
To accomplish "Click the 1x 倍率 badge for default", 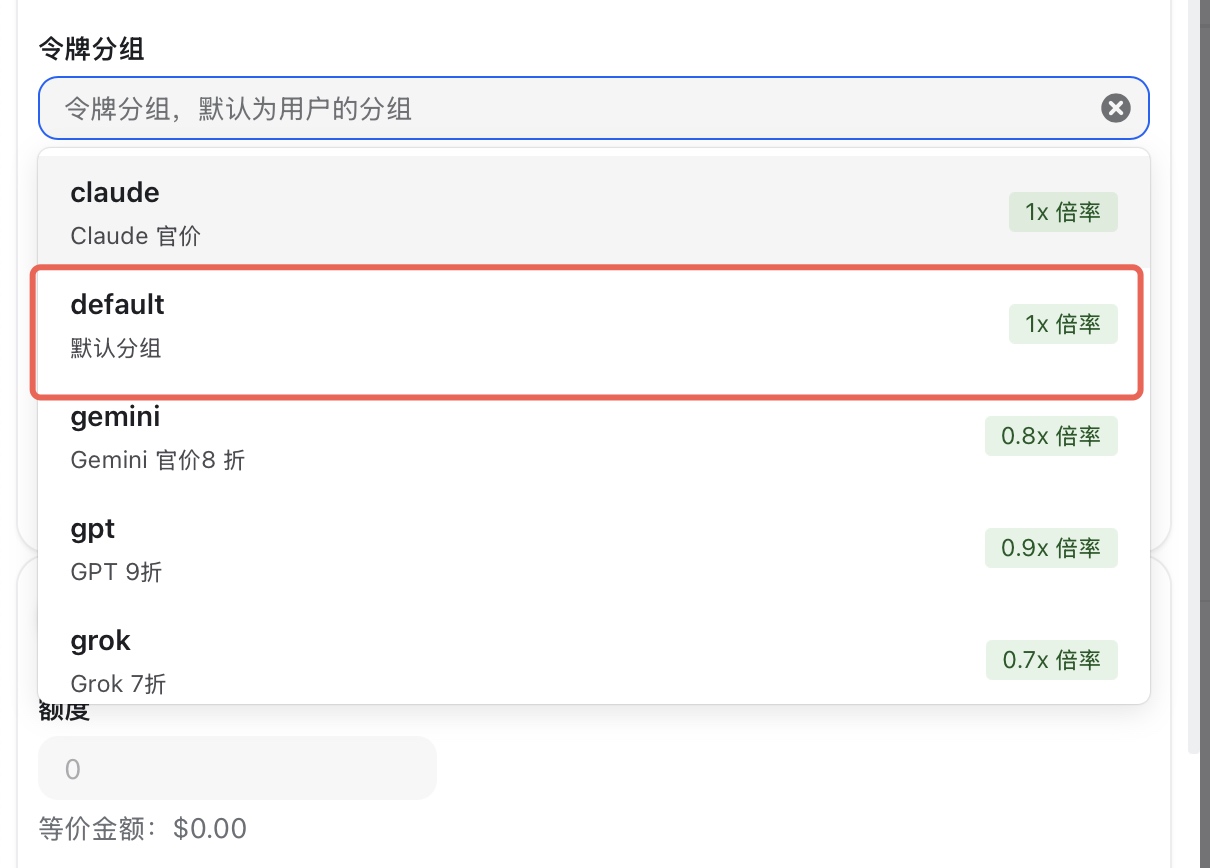I will tap(1062, 324).
